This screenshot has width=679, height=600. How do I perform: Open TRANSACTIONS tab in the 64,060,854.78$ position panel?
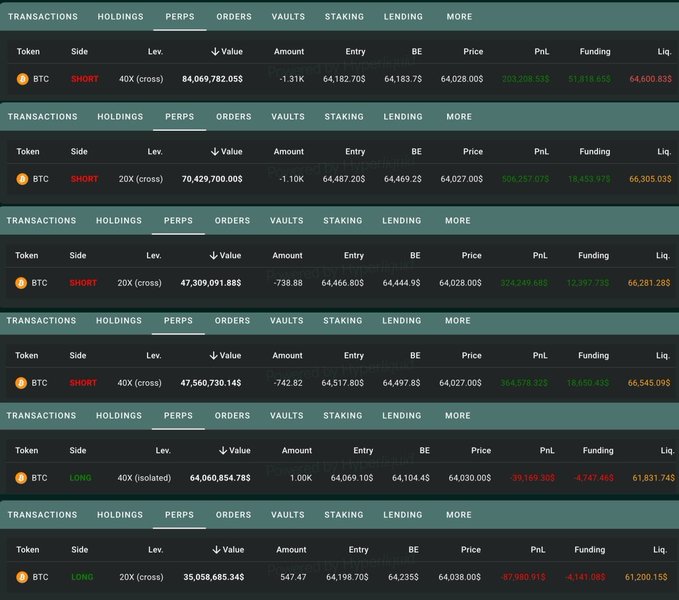click(41, 416)
